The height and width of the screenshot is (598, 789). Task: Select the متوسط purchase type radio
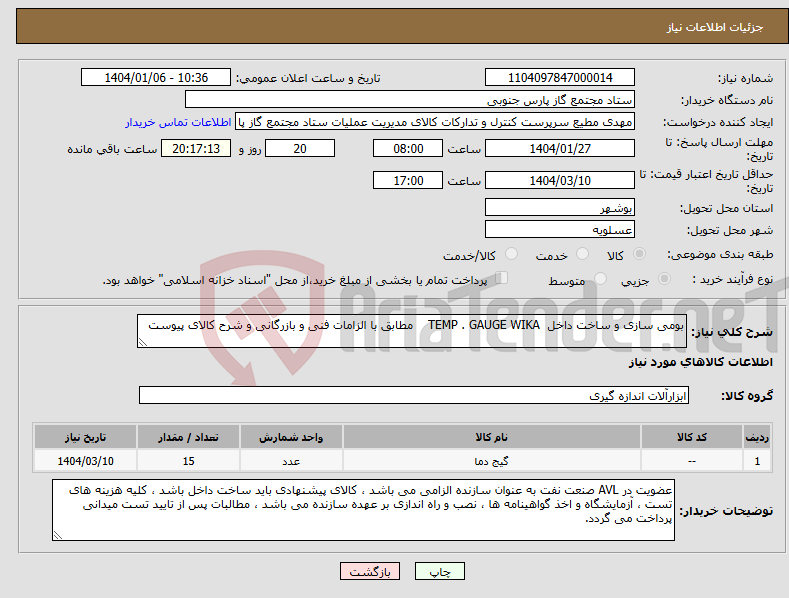click(x=600, y=278)
